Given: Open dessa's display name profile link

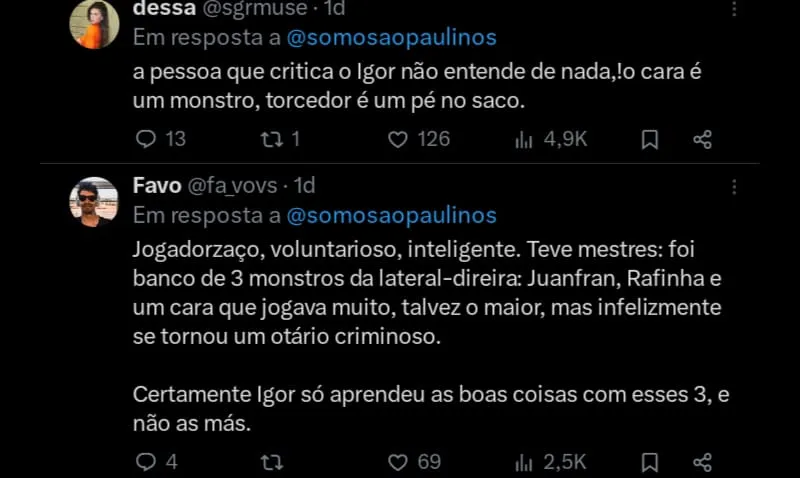Looking at the screenshot, I should 158,10.
